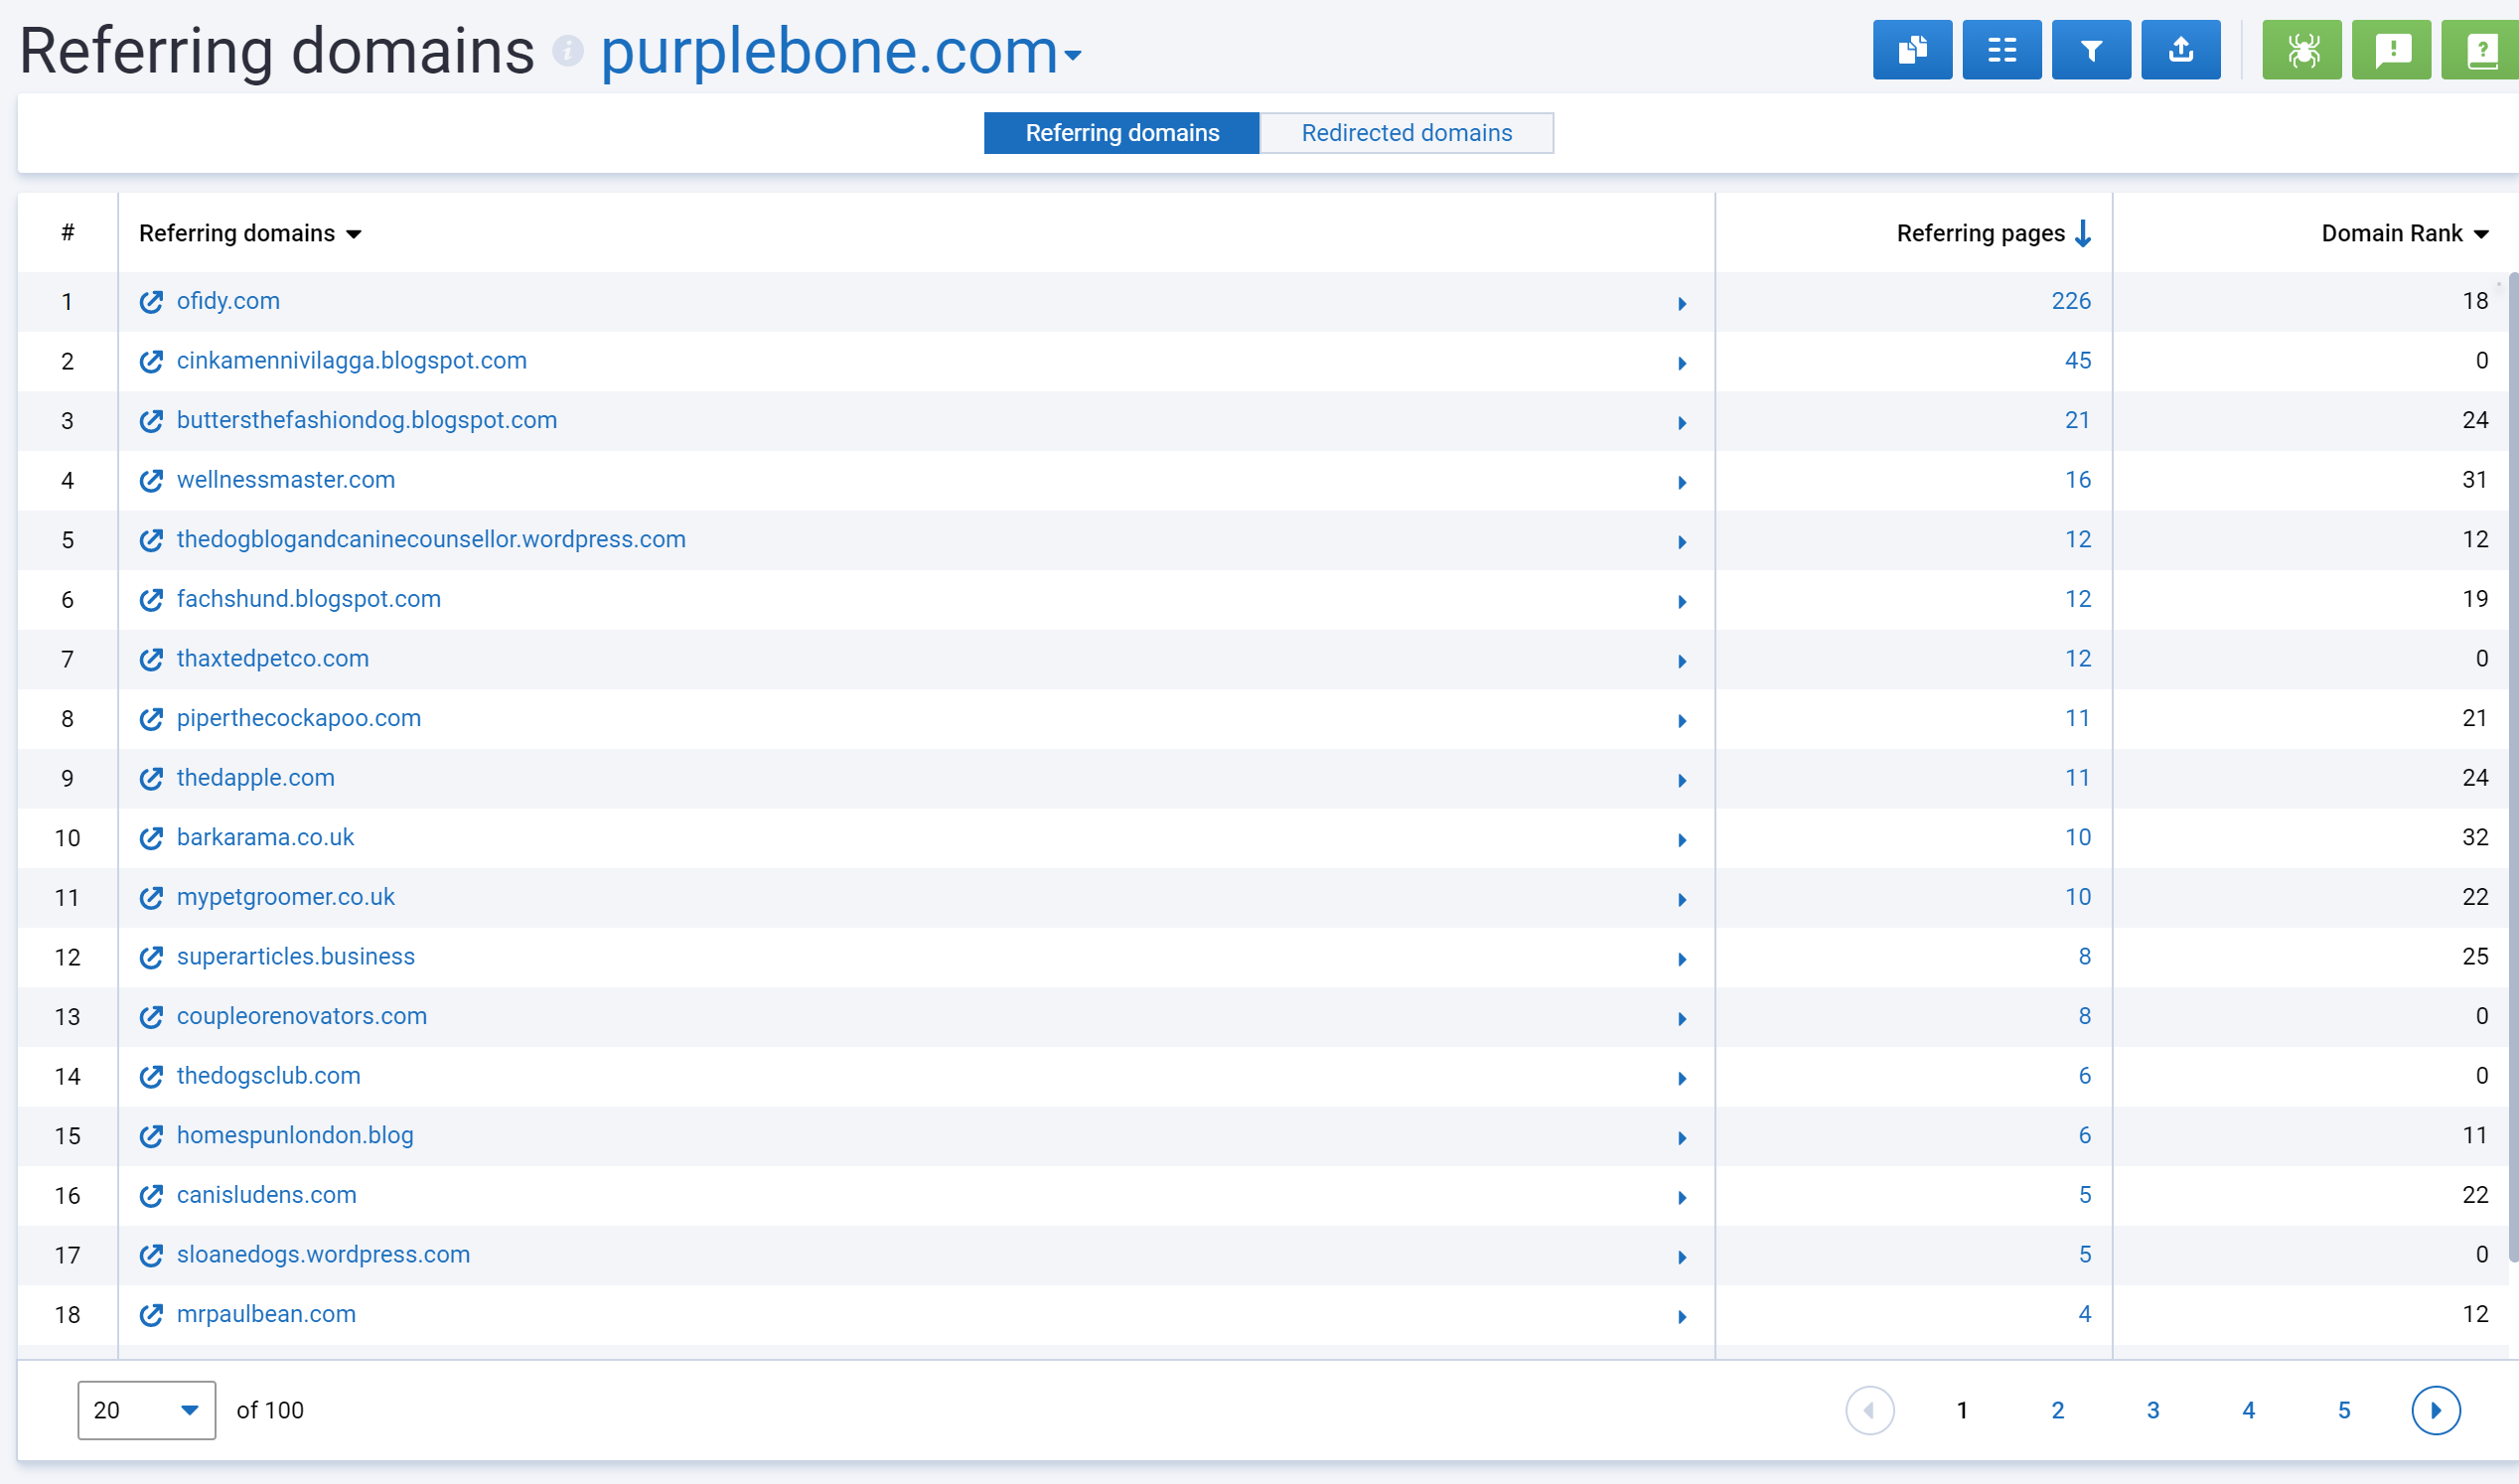2519x1484 pixels.
Task: Click the green spider crawler icon
Action: [x=2301, y=50]
